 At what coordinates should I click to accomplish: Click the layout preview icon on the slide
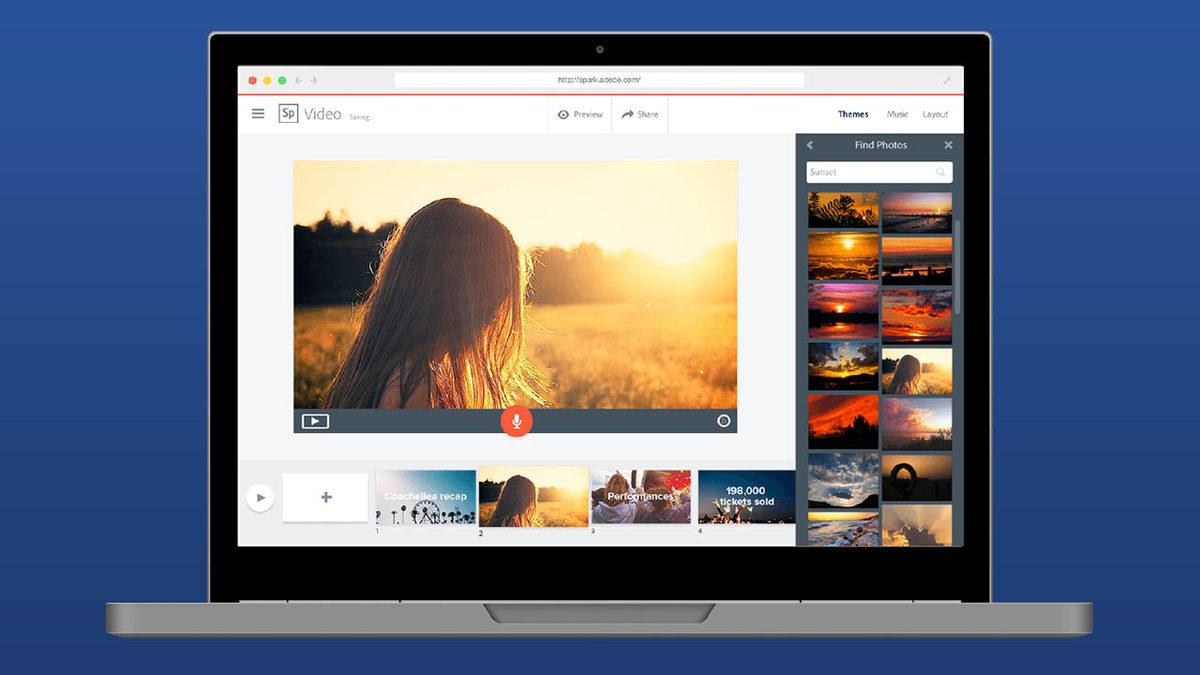point(314,421)
